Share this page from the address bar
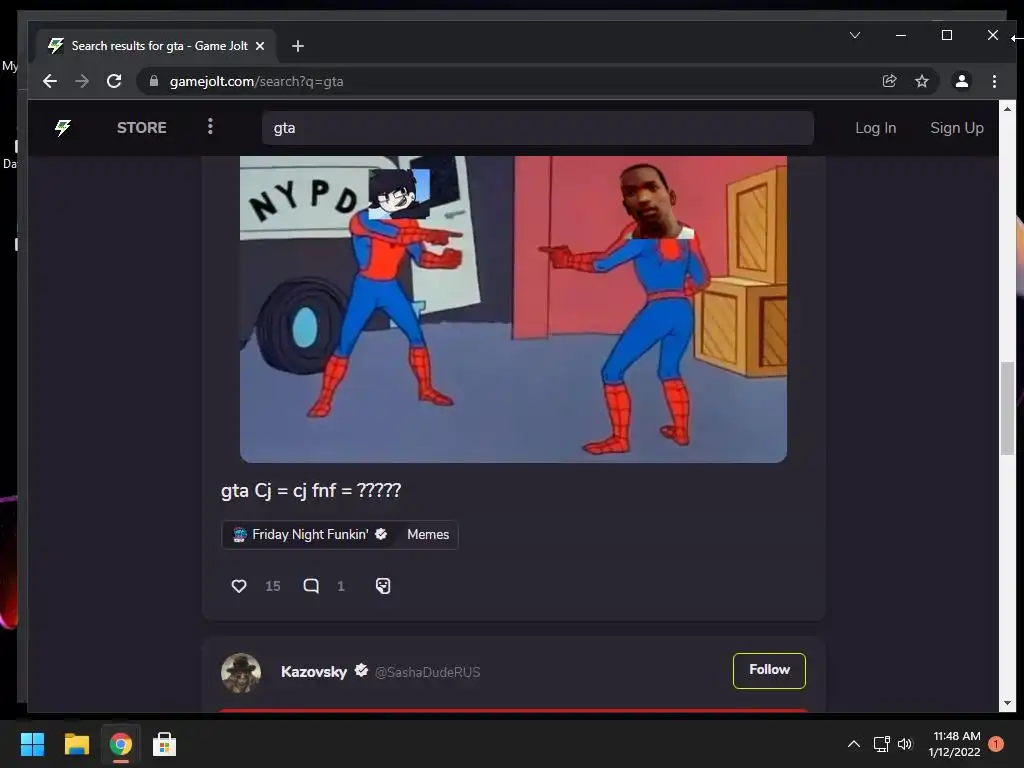Image resolution: width=1024 pixels, height=768 pixels. point(889,81)
